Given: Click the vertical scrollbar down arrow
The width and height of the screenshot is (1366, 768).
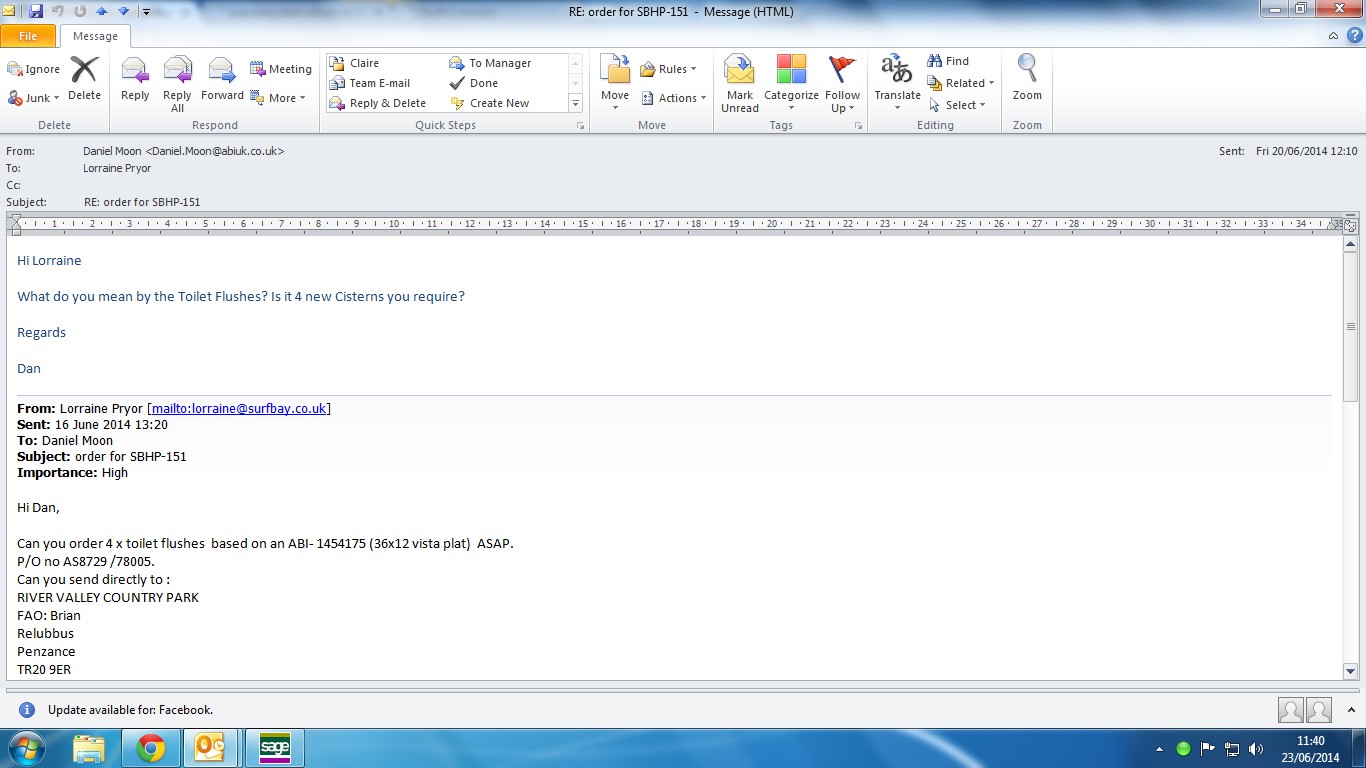Looking at the screenshot, I should point(1351,672).
